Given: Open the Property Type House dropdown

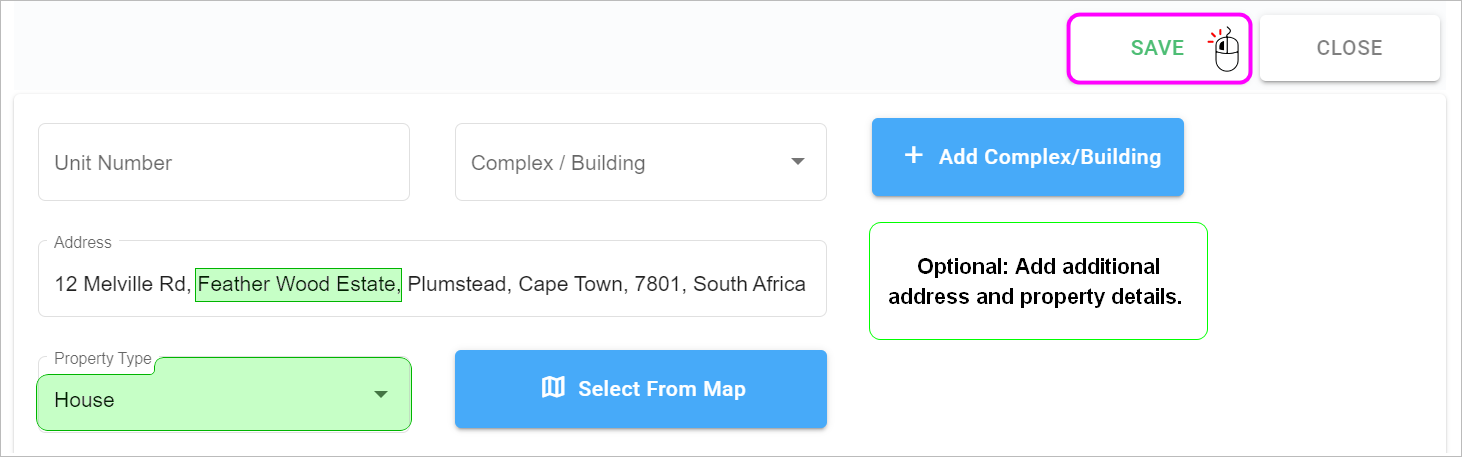Looking at the screenshot, I should (224, 395).
